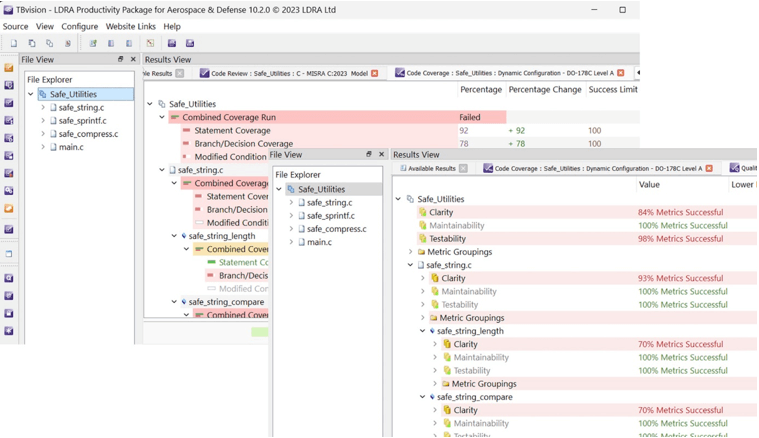The height and width of the screenshot is (438, 759).
Task: Click the bottom-most purple icon in left sidebar
Action: [9, 331]
